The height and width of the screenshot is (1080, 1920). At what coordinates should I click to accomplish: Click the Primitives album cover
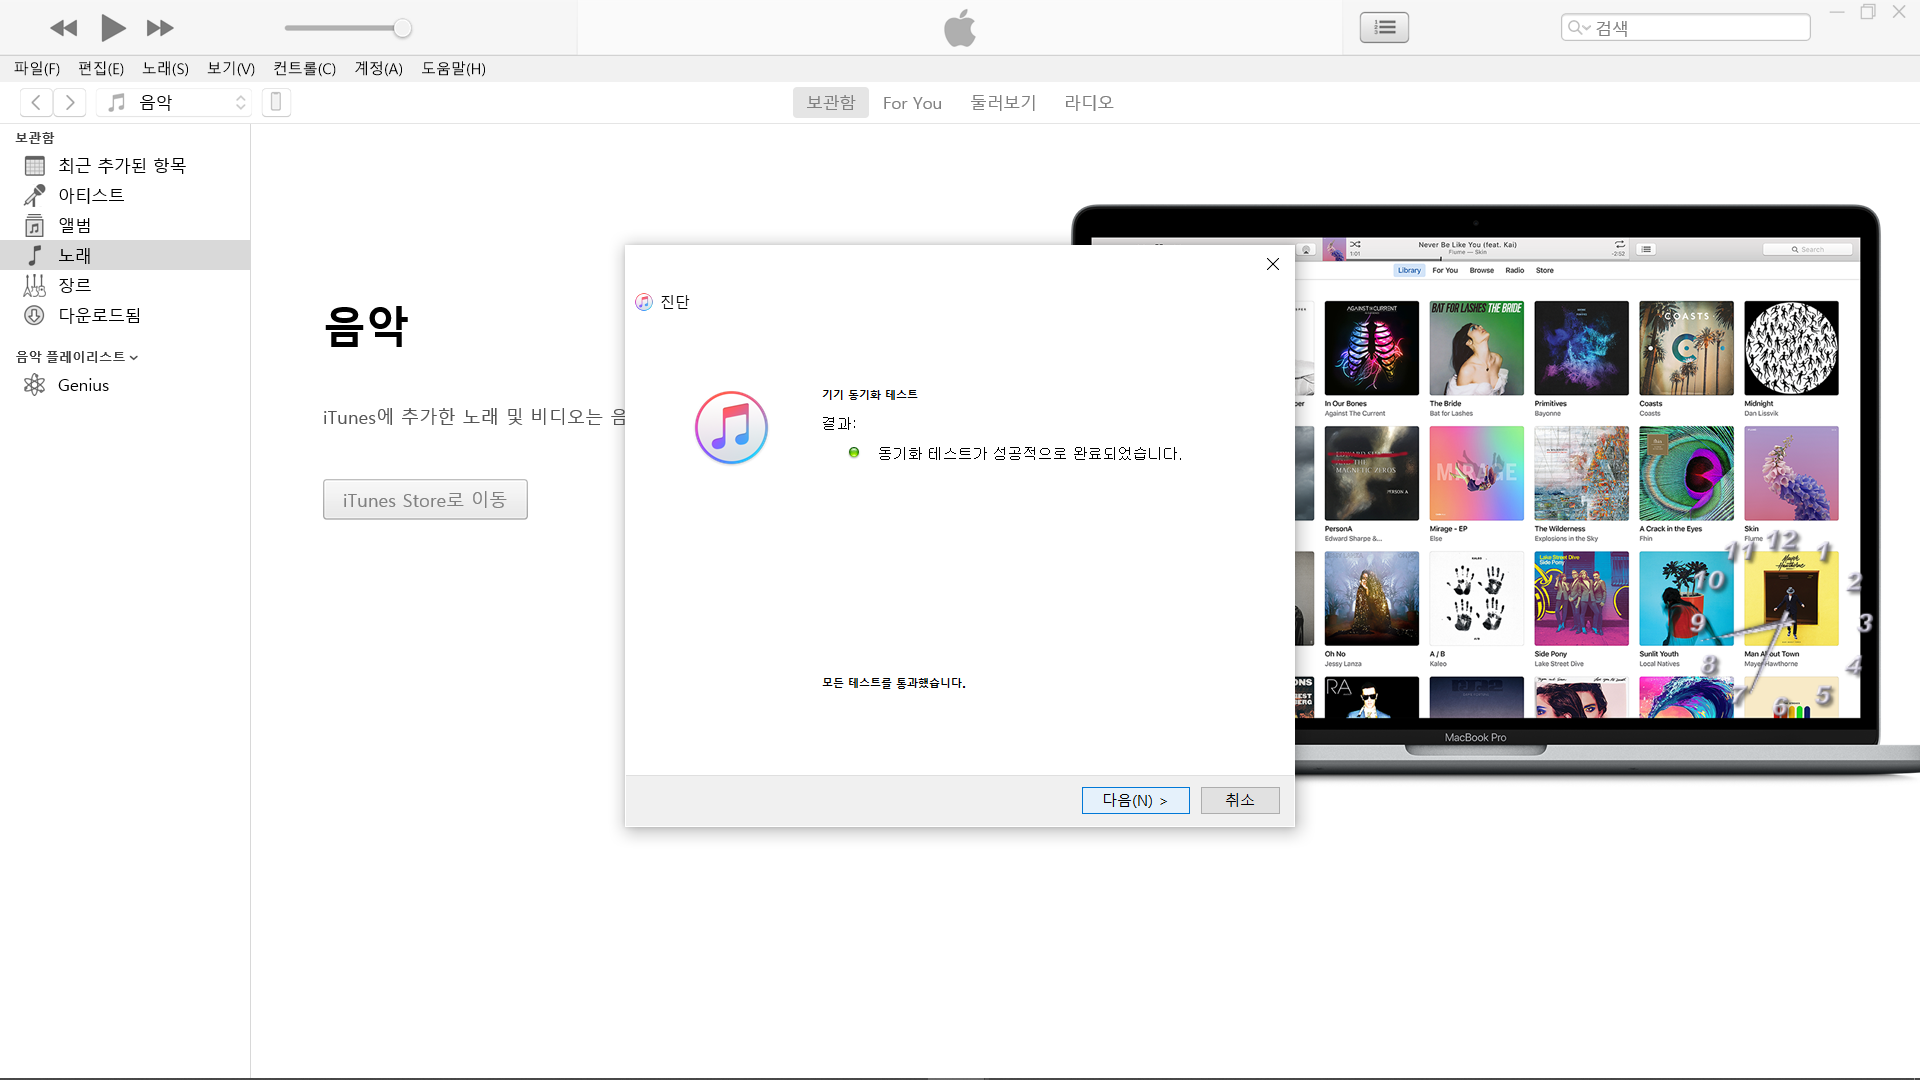click(1581, 348)
